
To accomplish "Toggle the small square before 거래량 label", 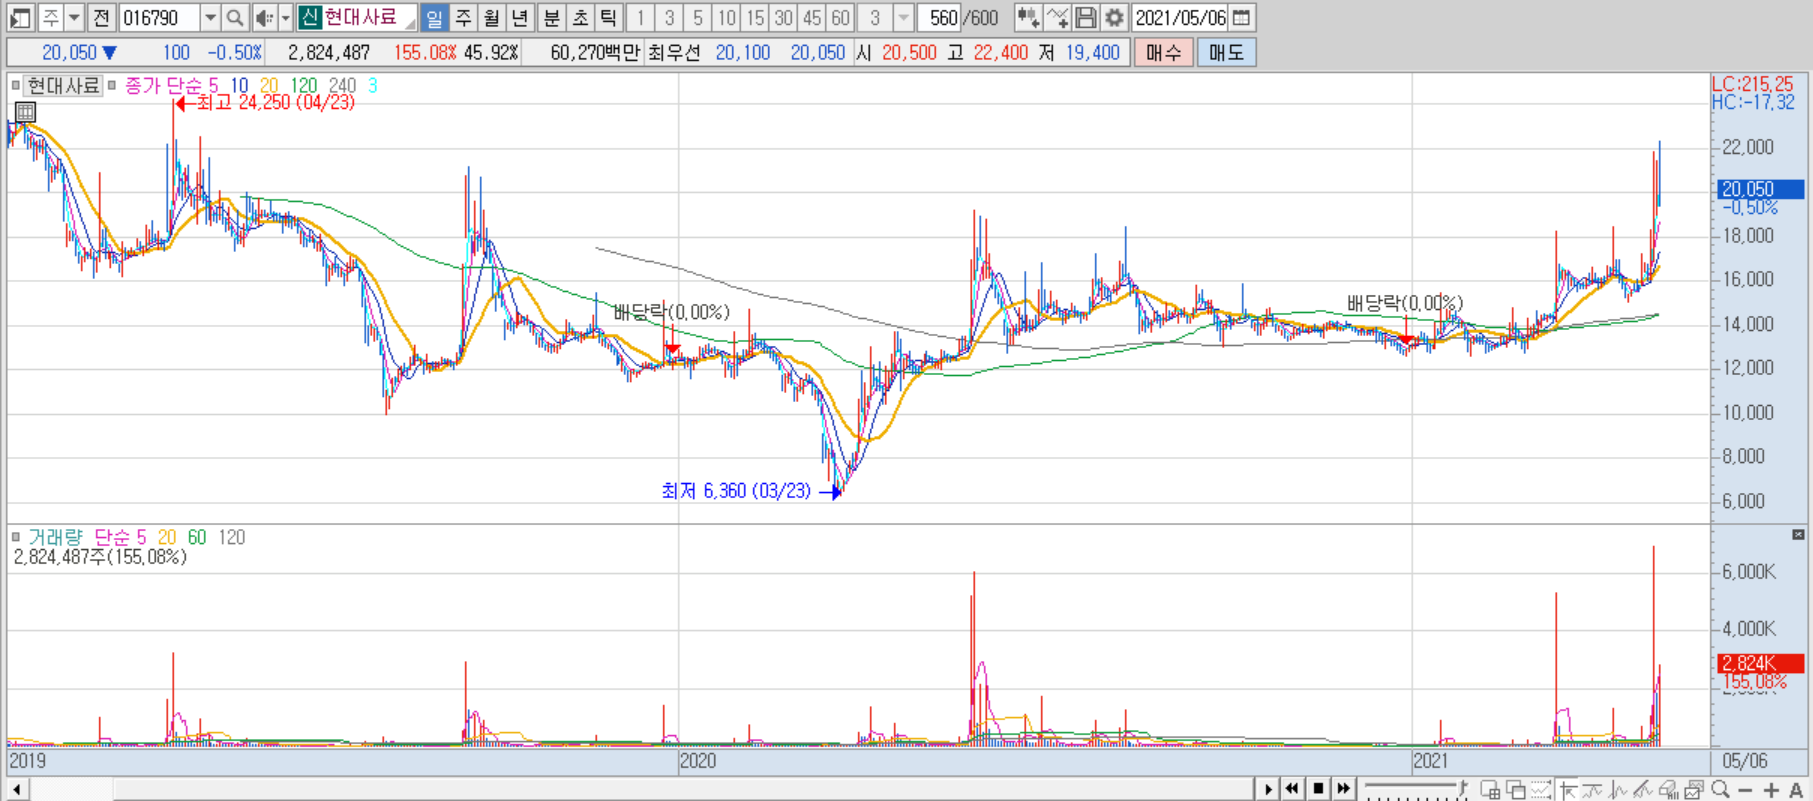I will pyautogui.click(x=15, y=537).
